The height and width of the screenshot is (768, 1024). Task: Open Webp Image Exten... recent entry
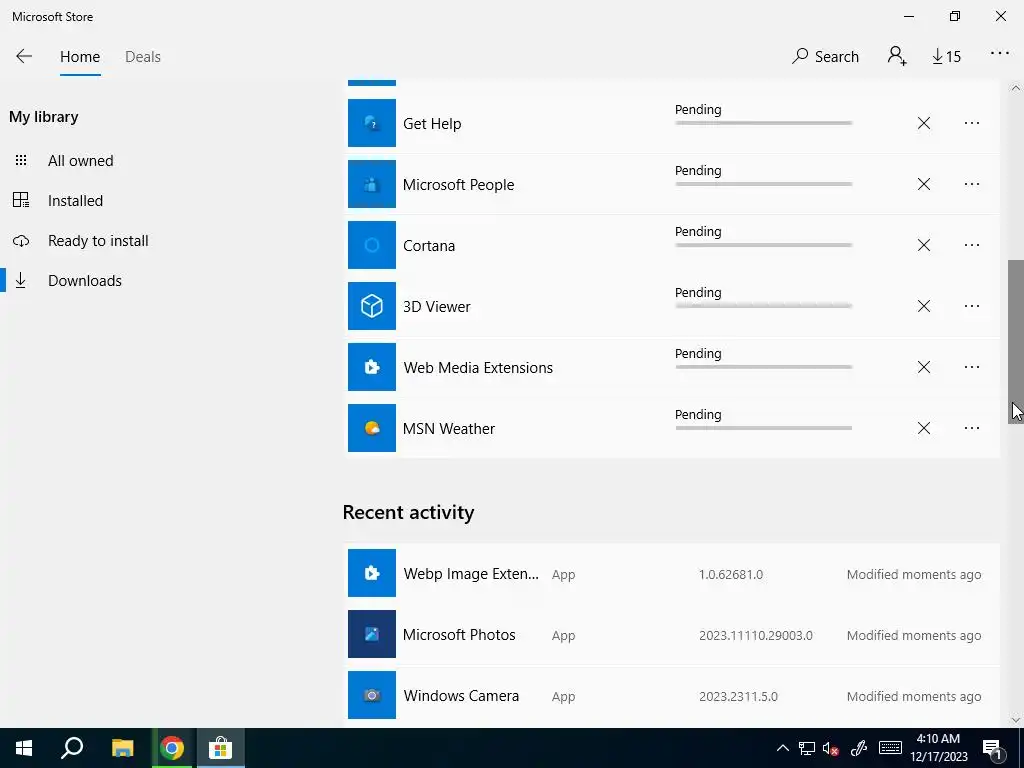(x=471, y=573)
